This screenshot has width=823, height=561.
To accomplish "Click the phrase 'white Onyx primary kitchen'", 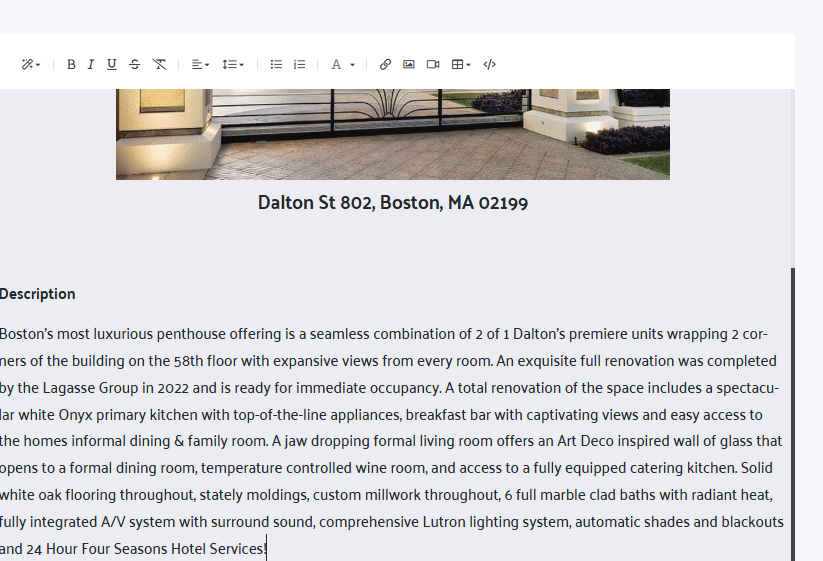I will coord(109,415).
